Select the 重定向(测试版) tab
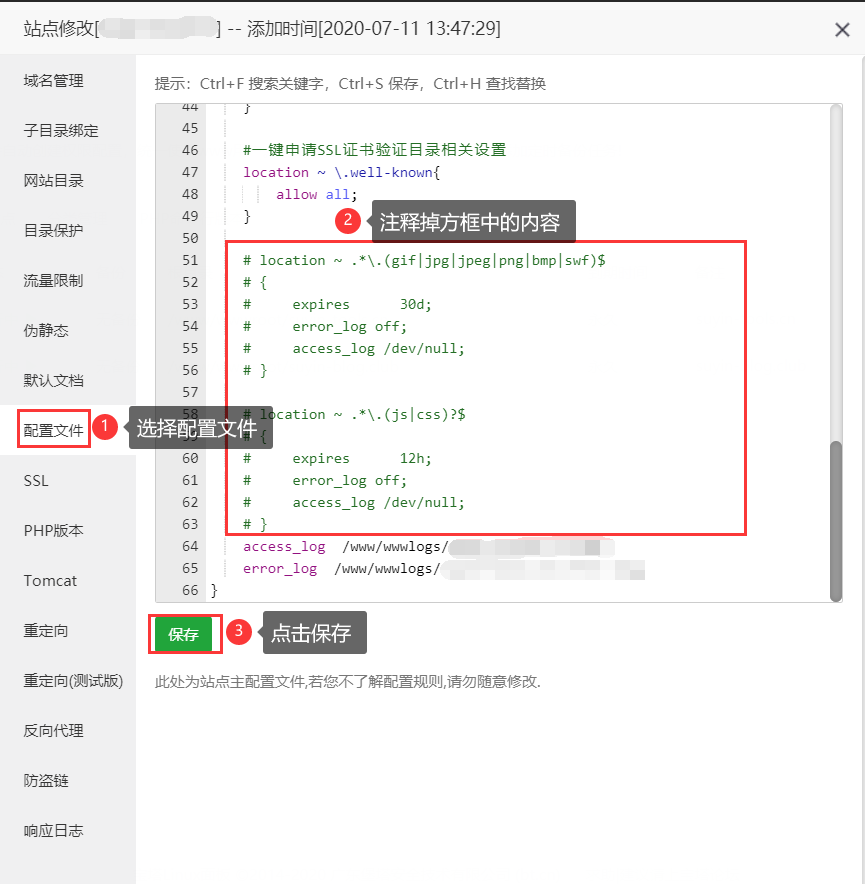 [x=73, y=681]
